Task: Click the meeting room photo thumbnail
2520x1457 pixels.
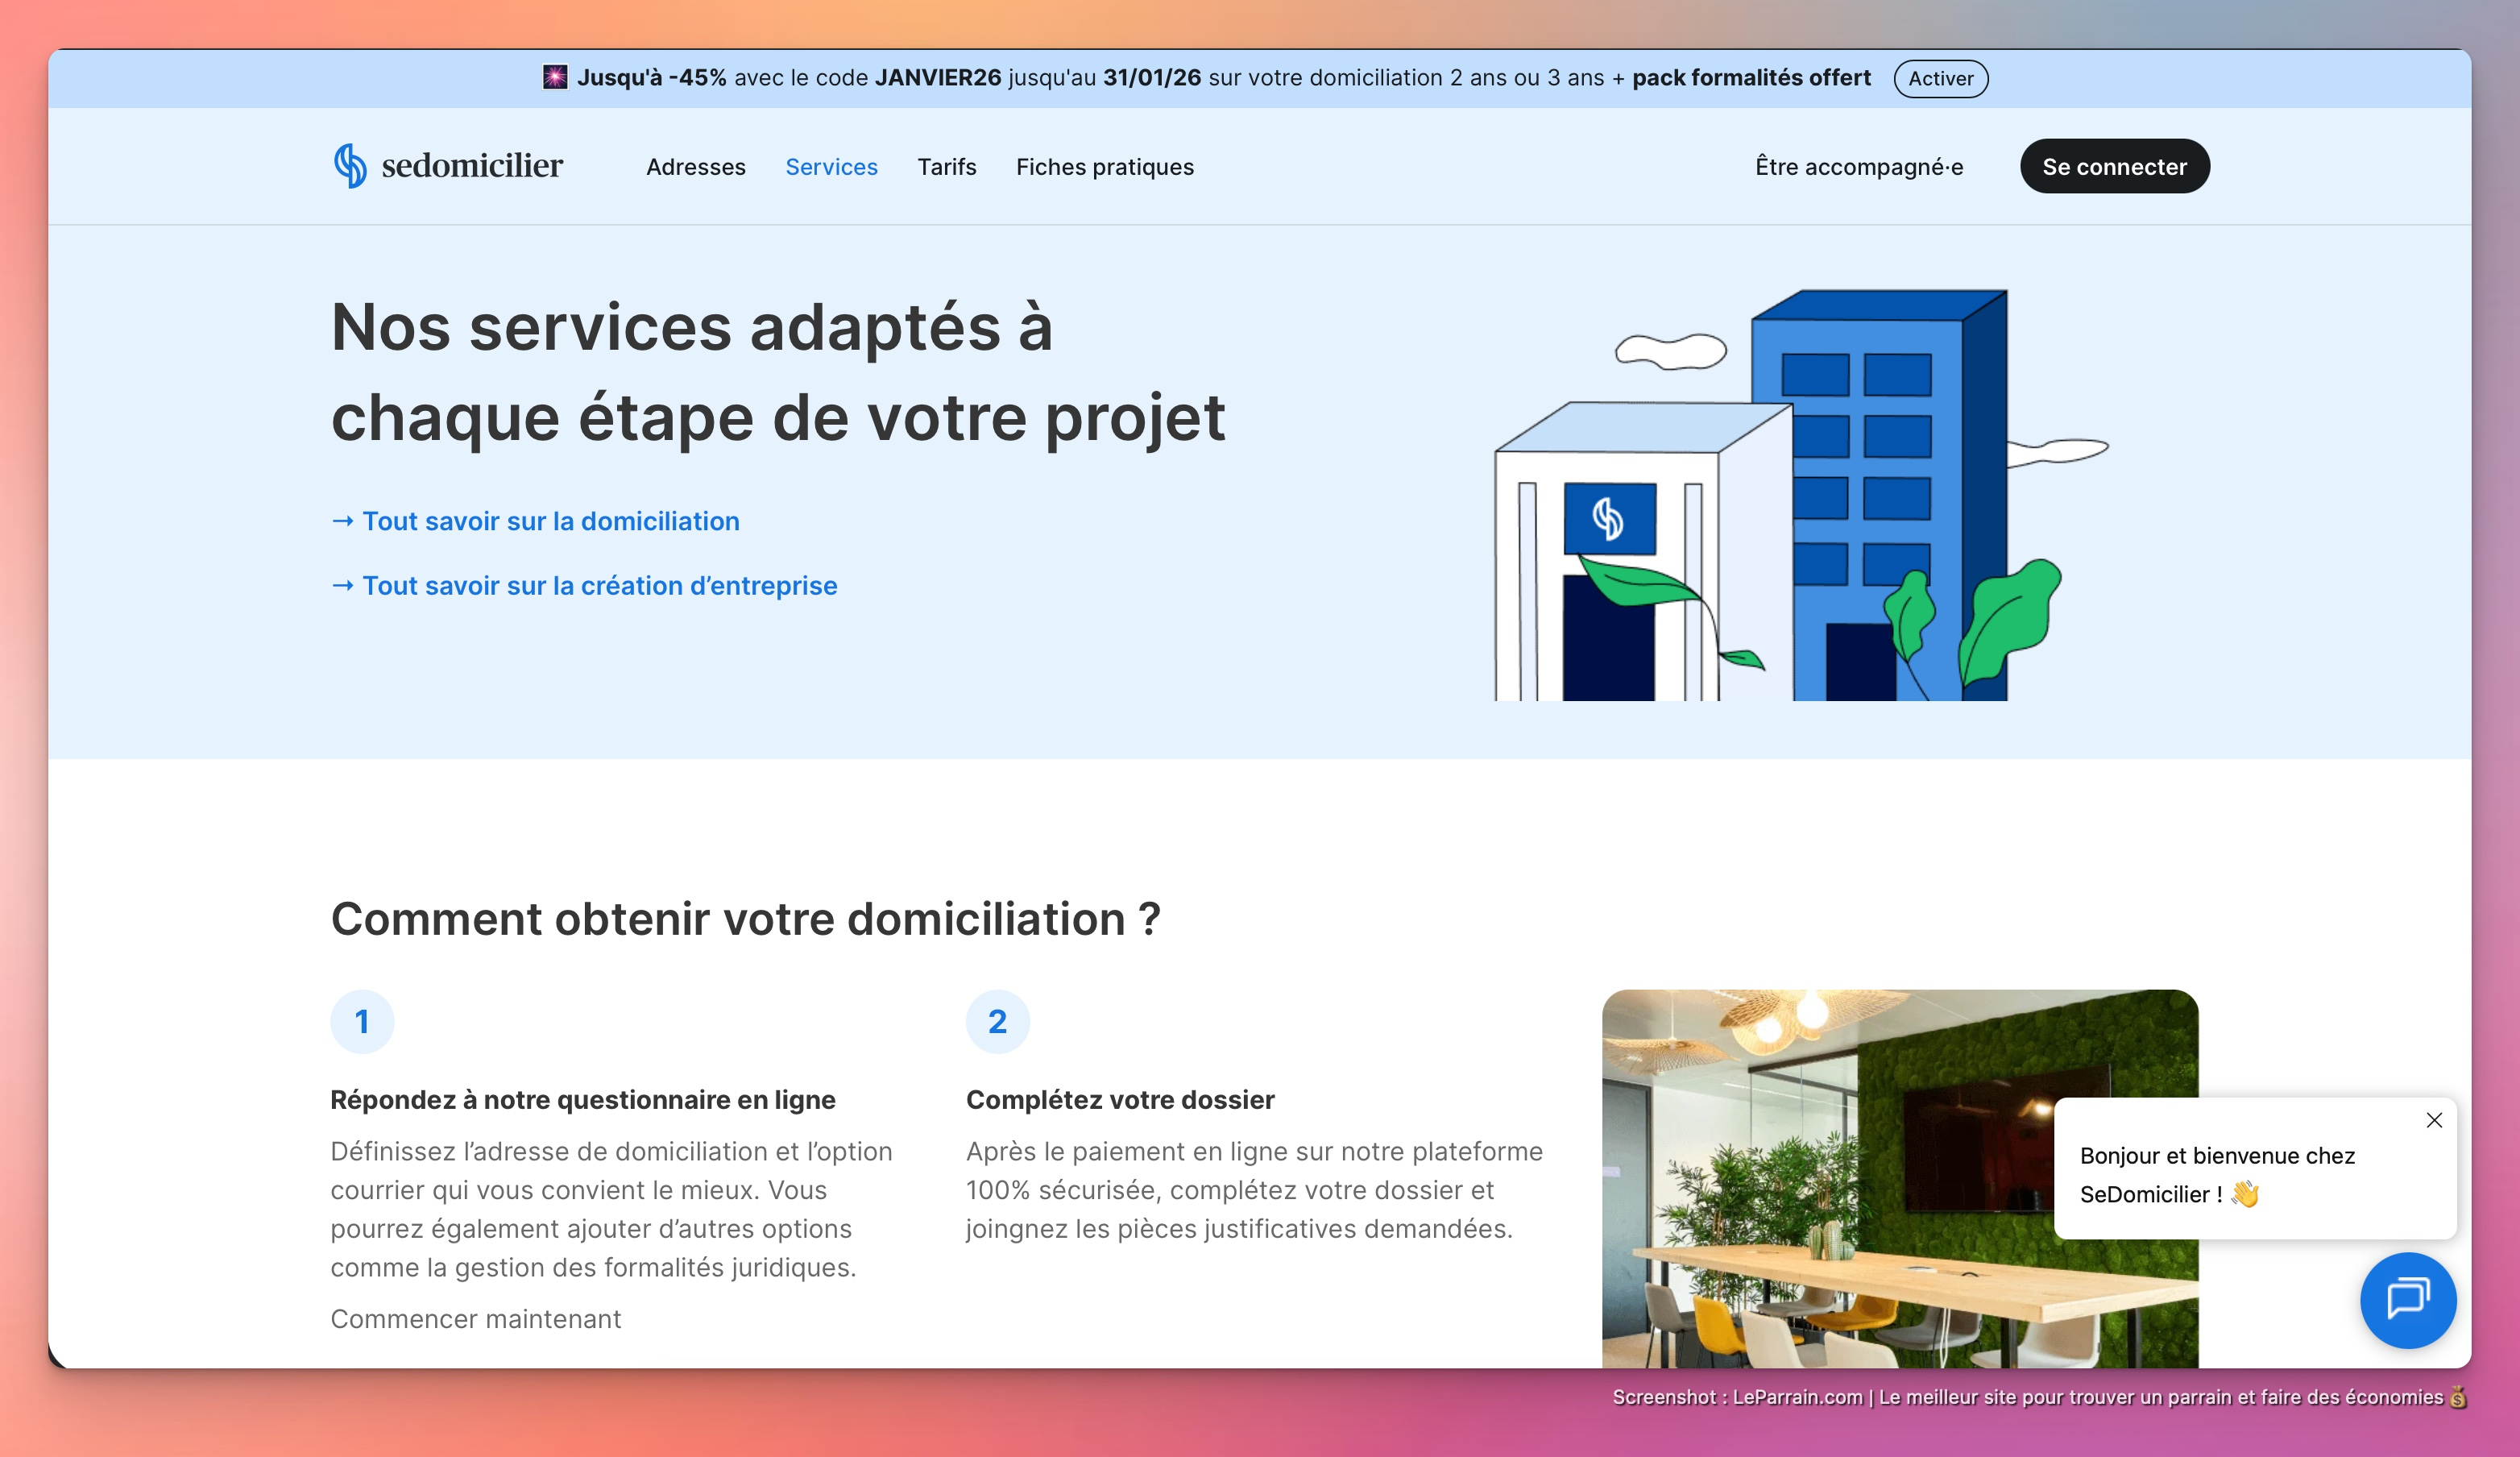Action: 1900,1180
